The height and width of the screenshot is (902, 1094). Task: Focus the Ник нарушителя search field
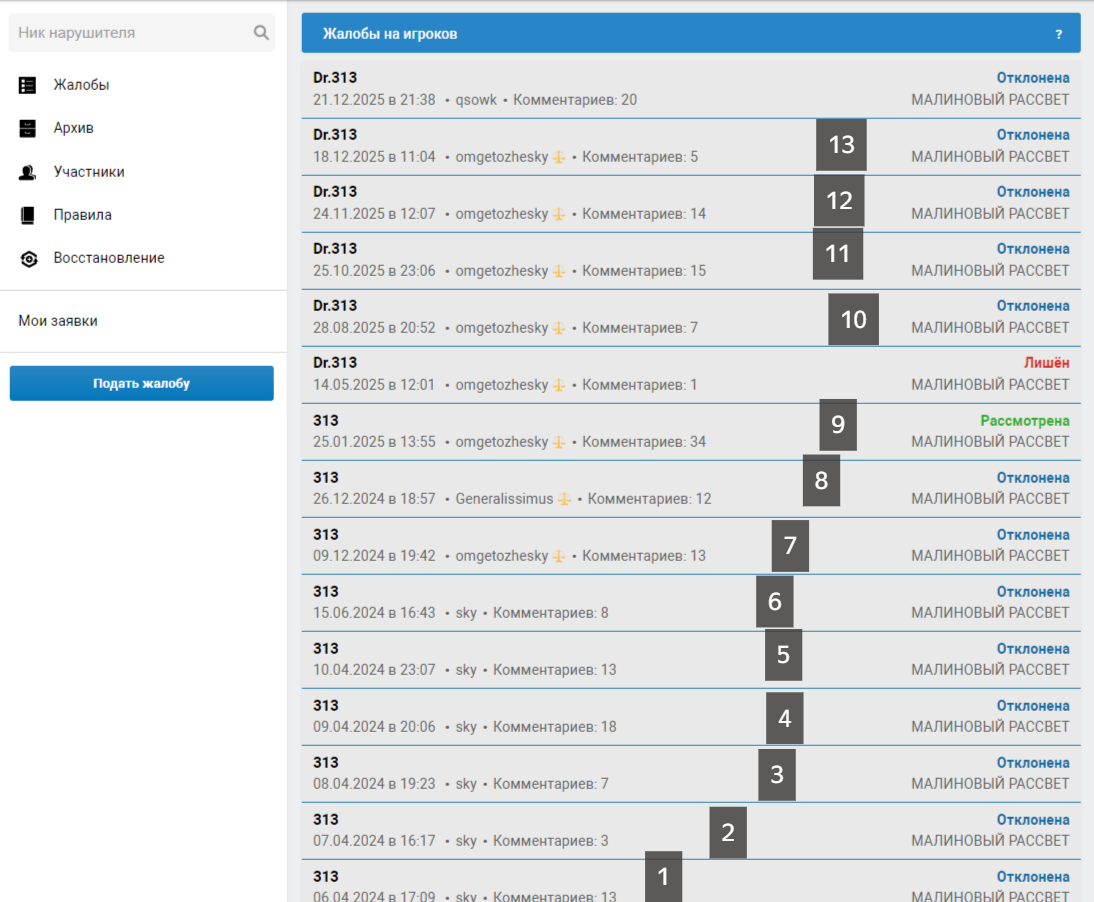(130, 33)
